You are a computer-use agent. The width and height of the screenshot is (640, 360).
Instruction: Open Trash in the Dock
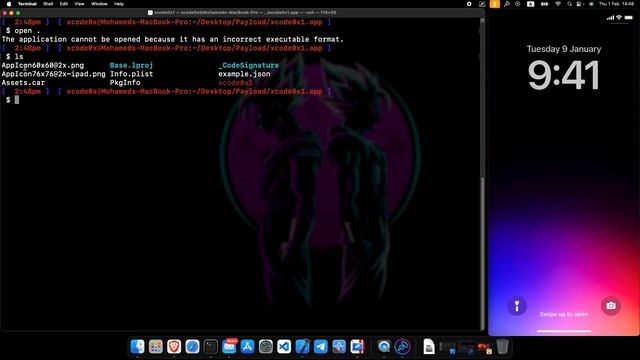(502, 347)
